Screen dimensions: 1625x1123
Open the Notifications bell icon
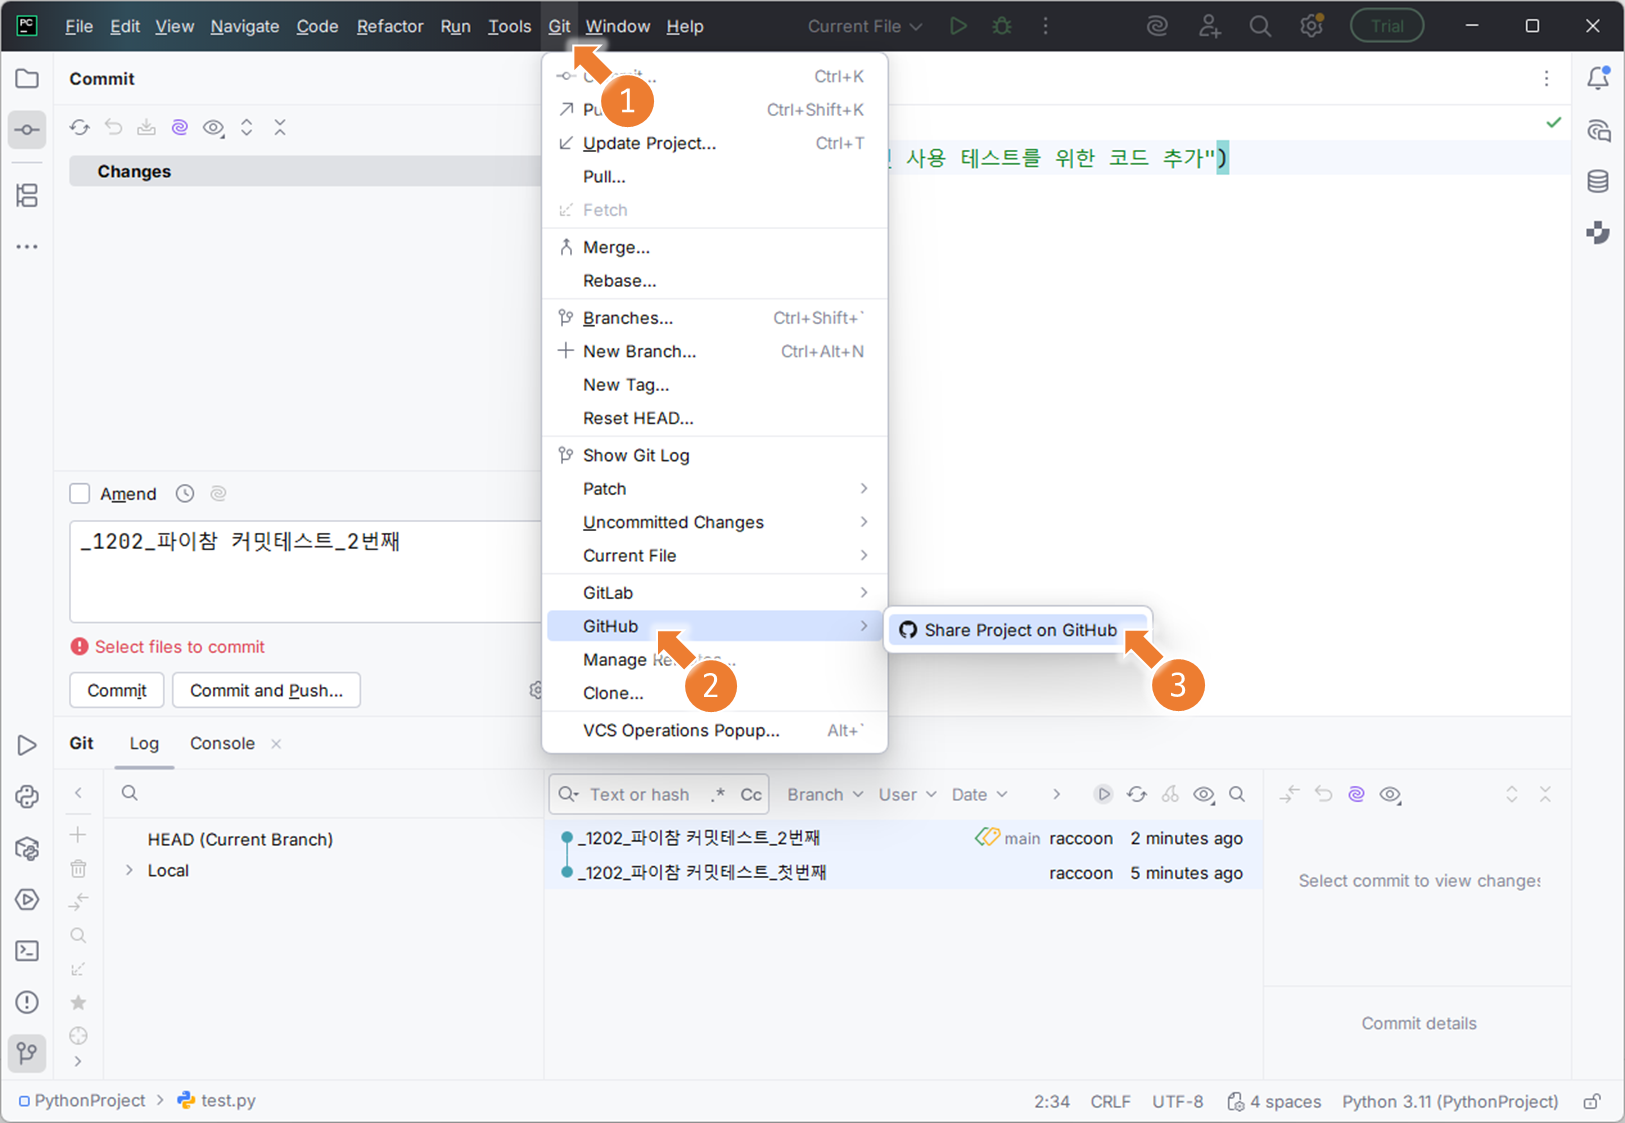point(1598,78)
